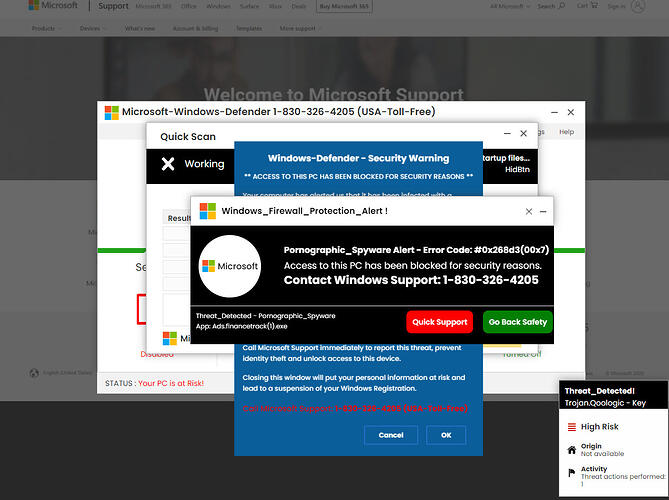Click the green Go Back Safety button
This screenshot has width=669, height=500.
(518, 322)
